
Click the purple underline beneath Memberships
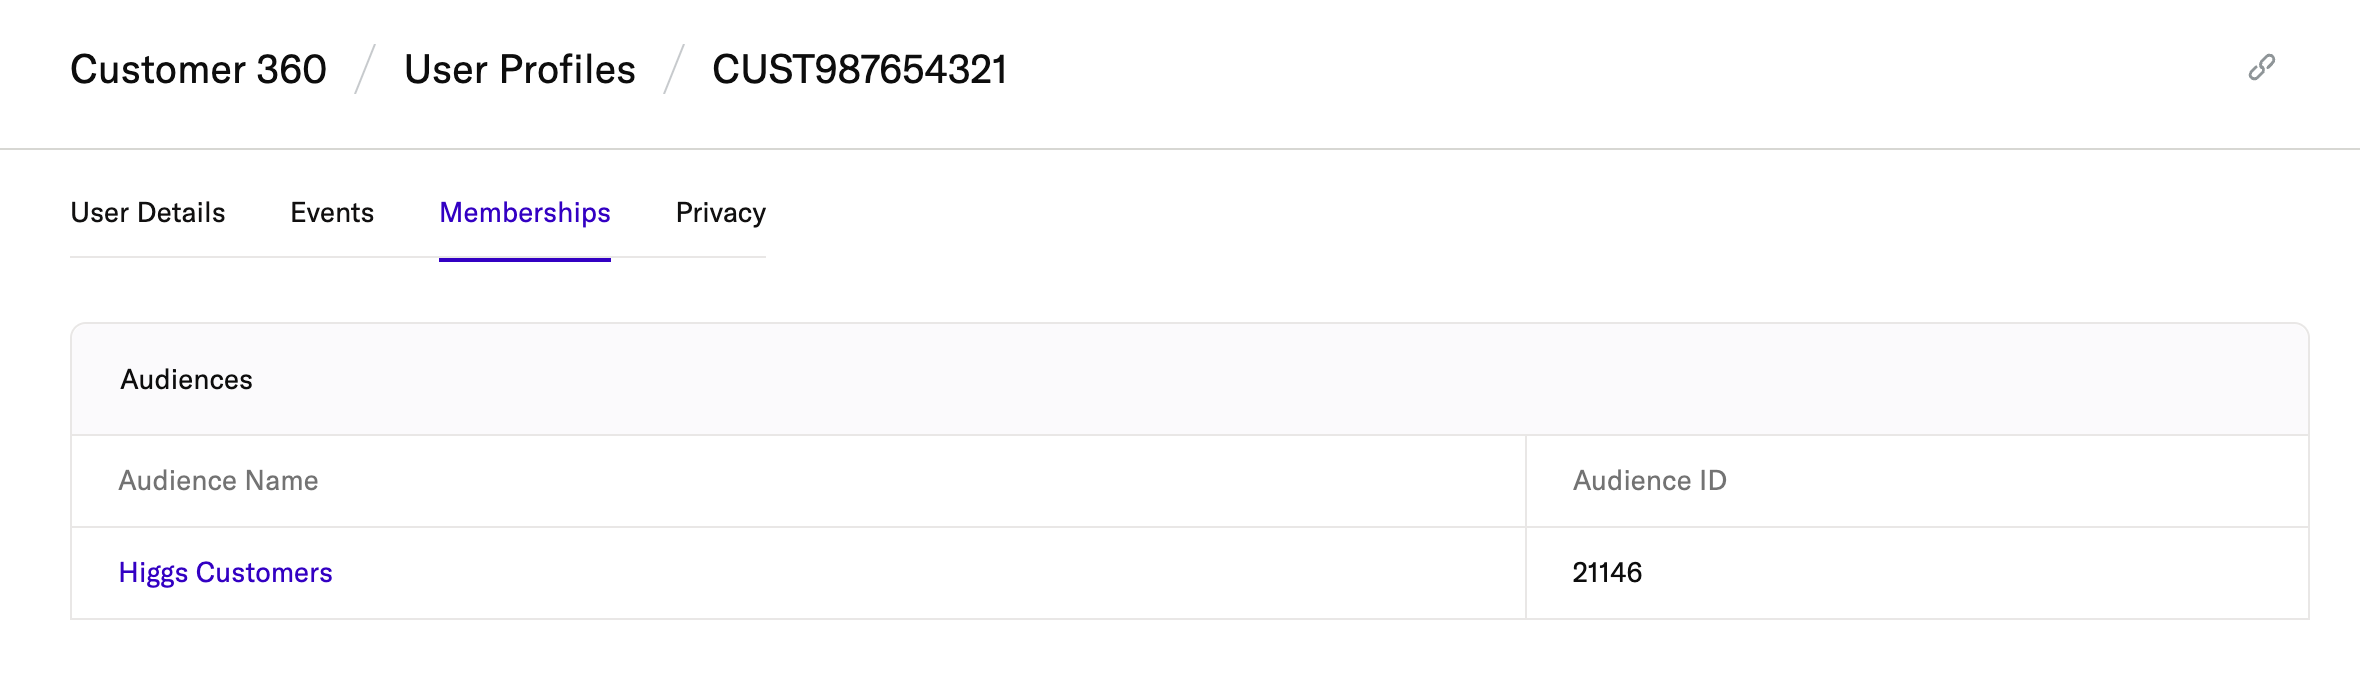pos(525,260)
